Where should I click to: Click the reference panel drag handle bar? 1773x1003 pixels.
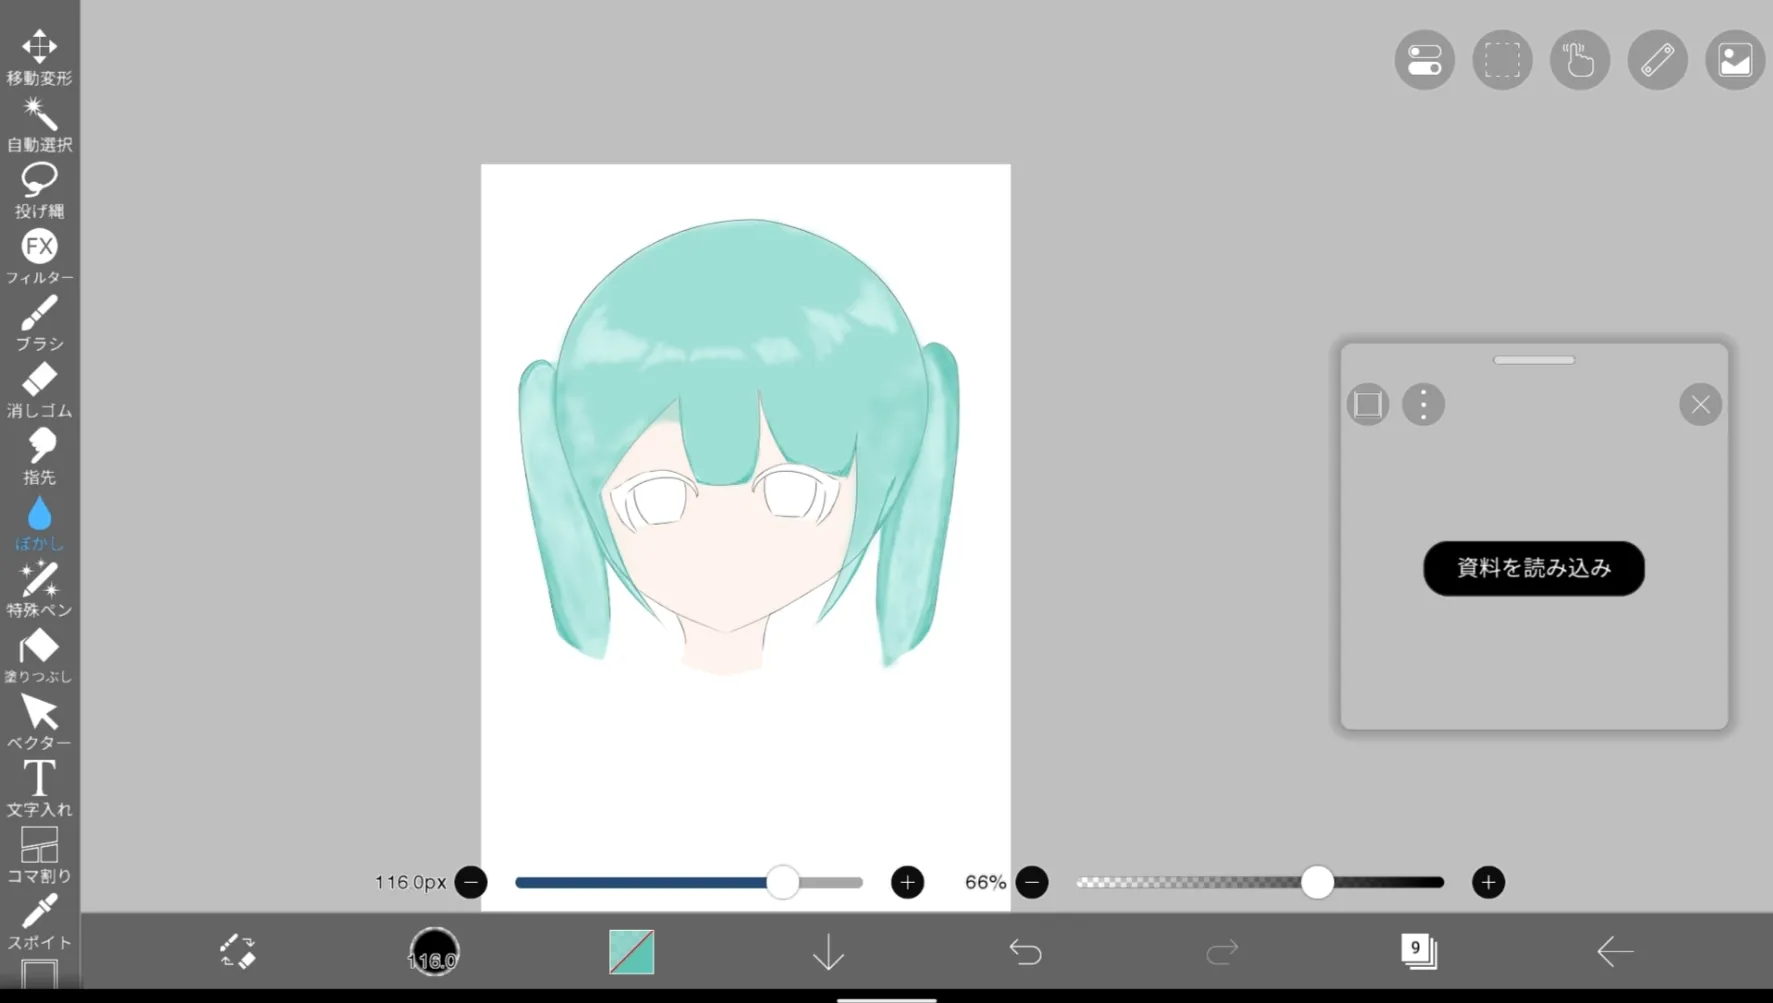click(x=1533, y=360)
